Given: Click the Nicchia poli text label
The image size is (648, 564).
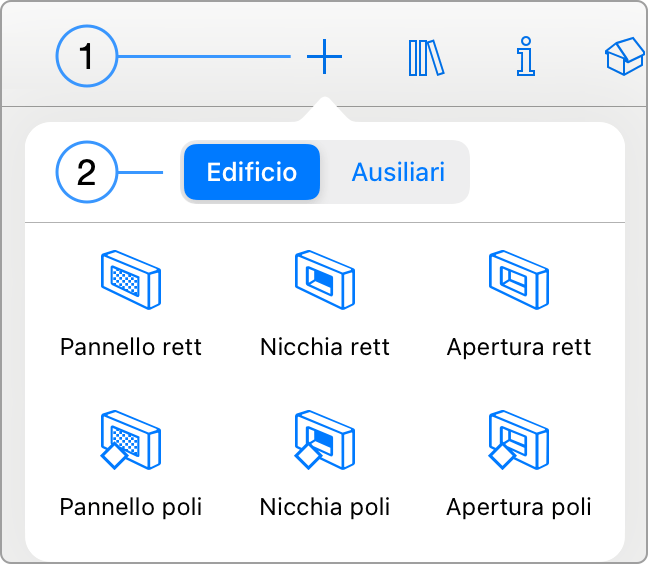Looking at the screenshot, I should click(325, 507).
